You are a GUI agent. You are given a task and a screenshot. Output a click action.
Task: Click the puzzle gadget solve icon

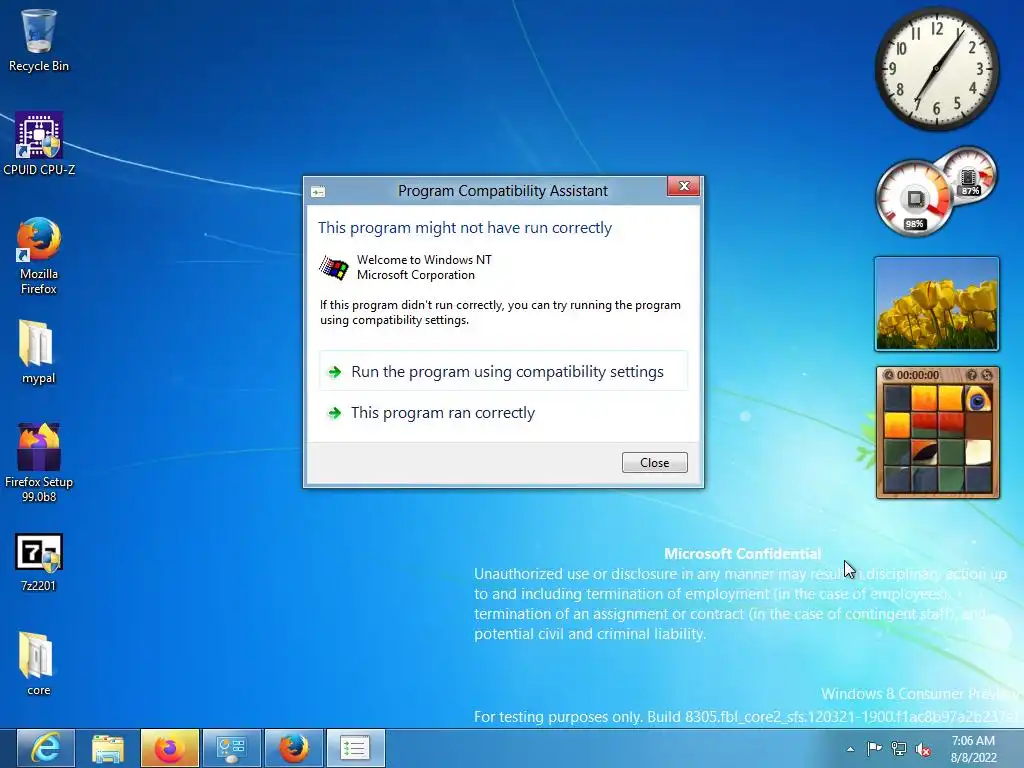[987, 375]
